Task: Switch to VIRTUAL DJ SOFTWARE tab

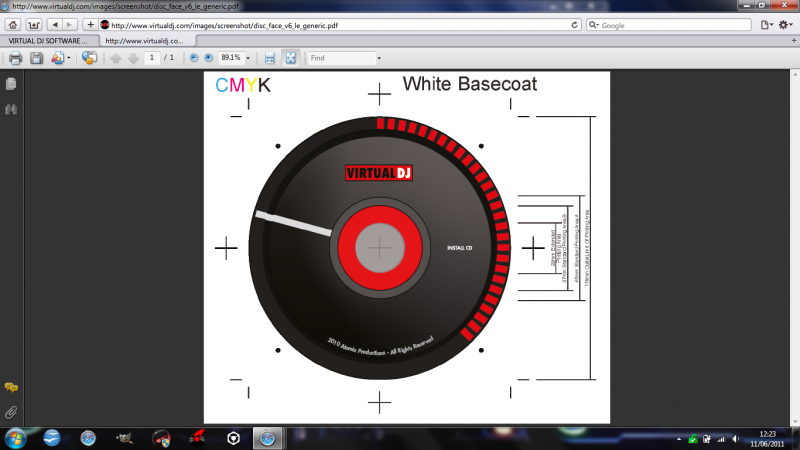Action: pyautogui.click(x=48, y=41)
